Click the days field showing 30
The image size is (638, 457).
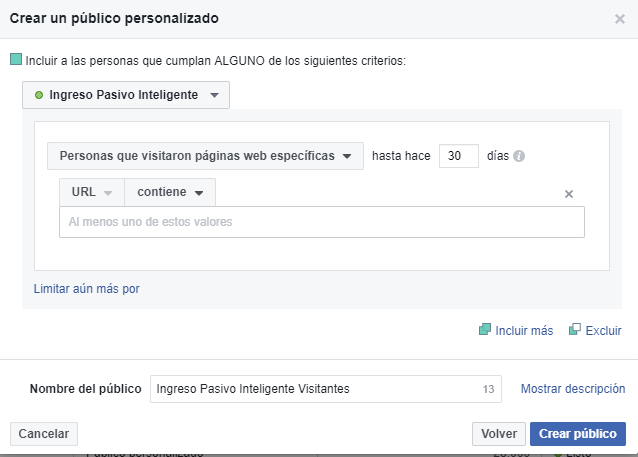(x=459, y=156)
